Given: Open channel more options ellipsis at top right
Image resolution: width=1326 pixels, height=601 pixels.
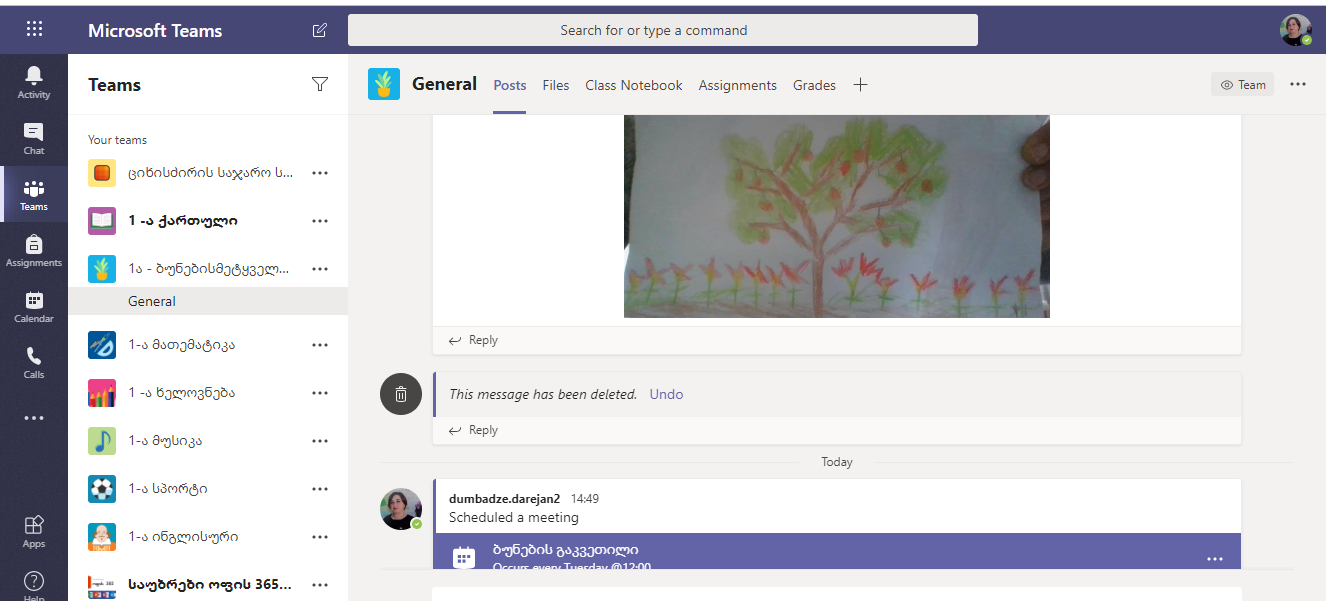Looking at the screenshot, I should (1298, 85).
